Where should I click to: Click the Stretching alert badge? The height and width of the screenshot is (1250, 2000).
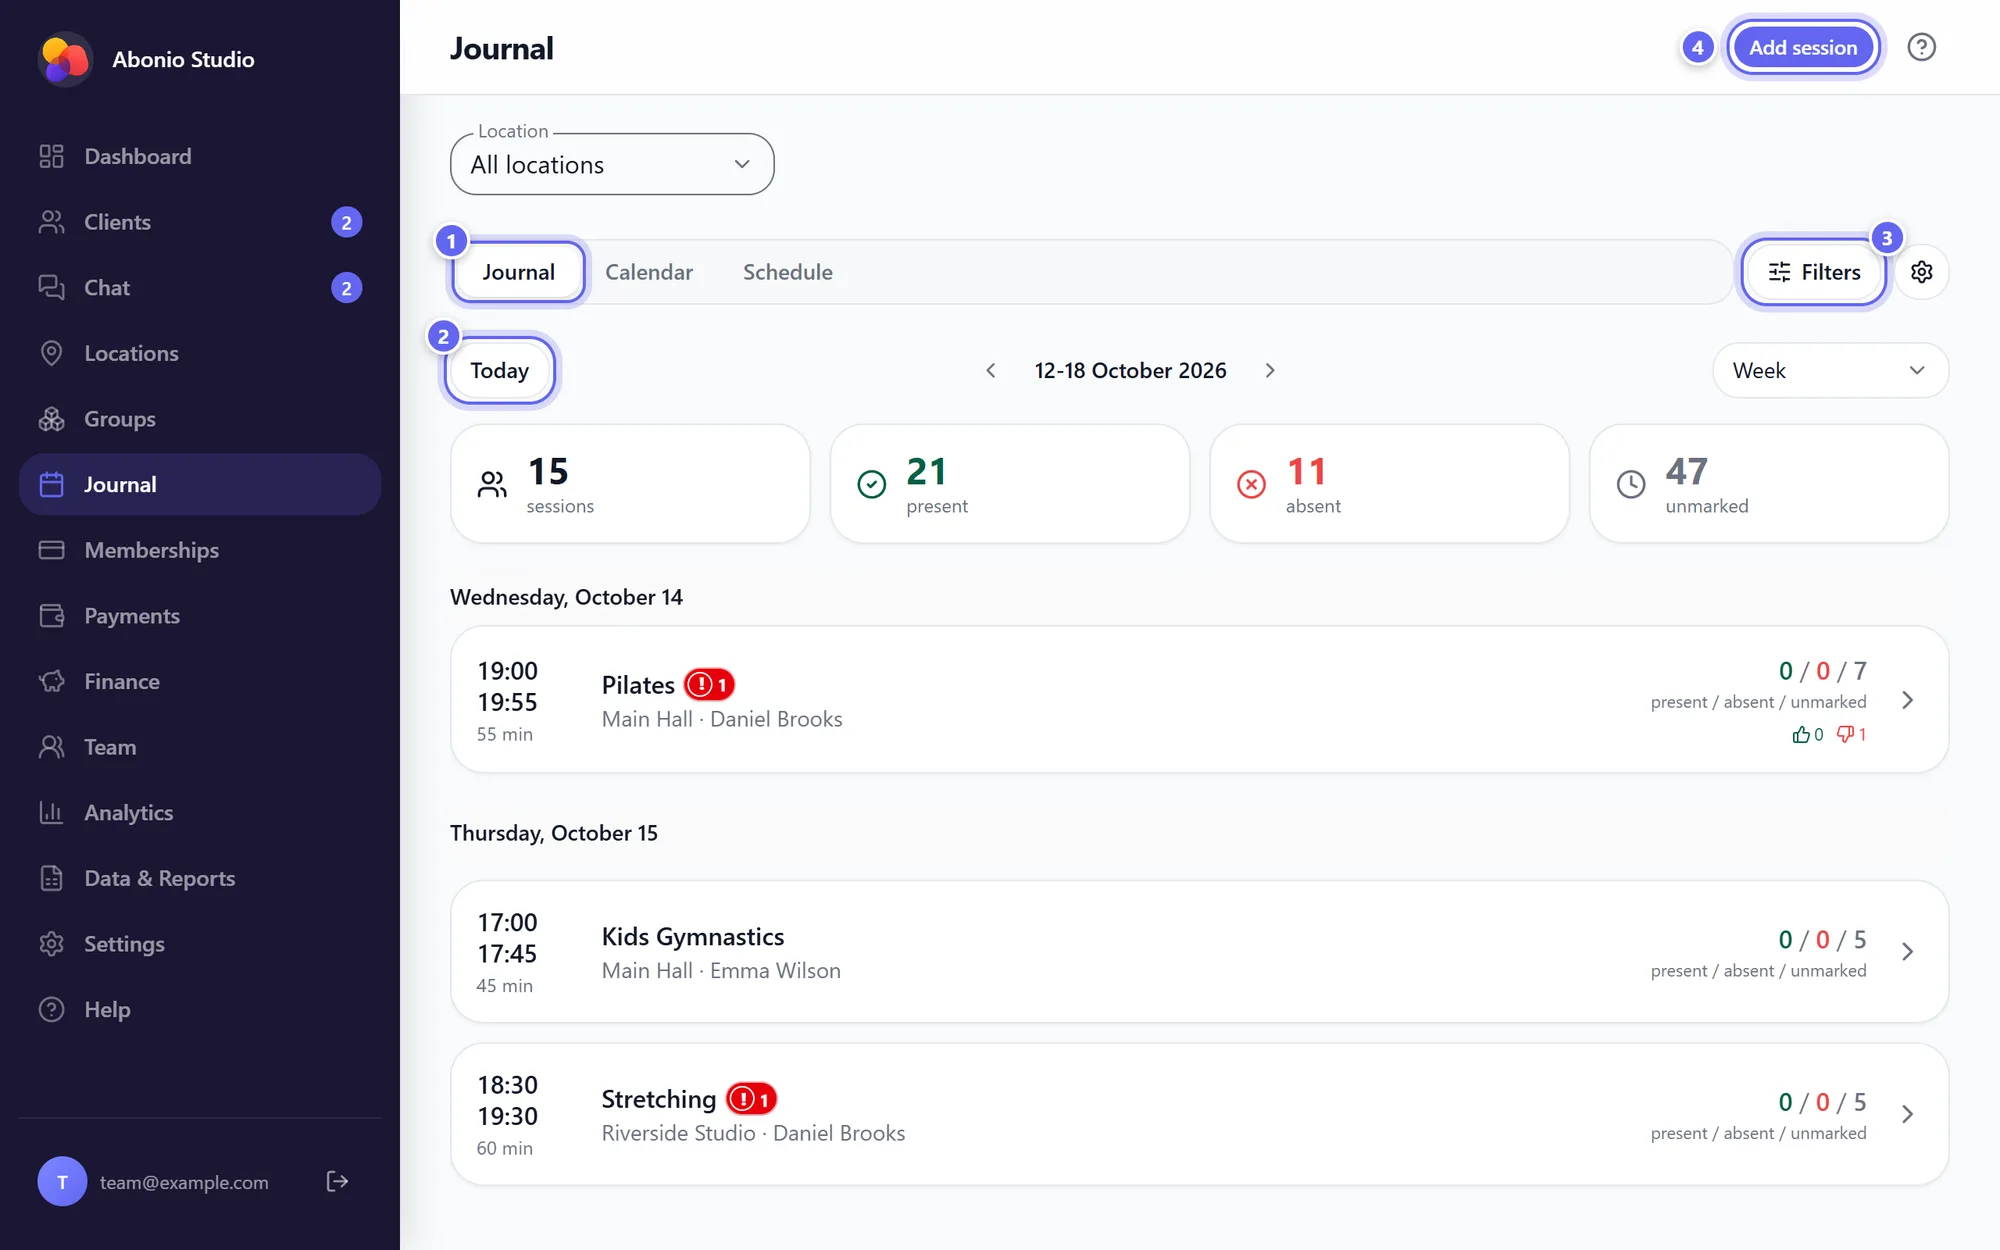752,1099
